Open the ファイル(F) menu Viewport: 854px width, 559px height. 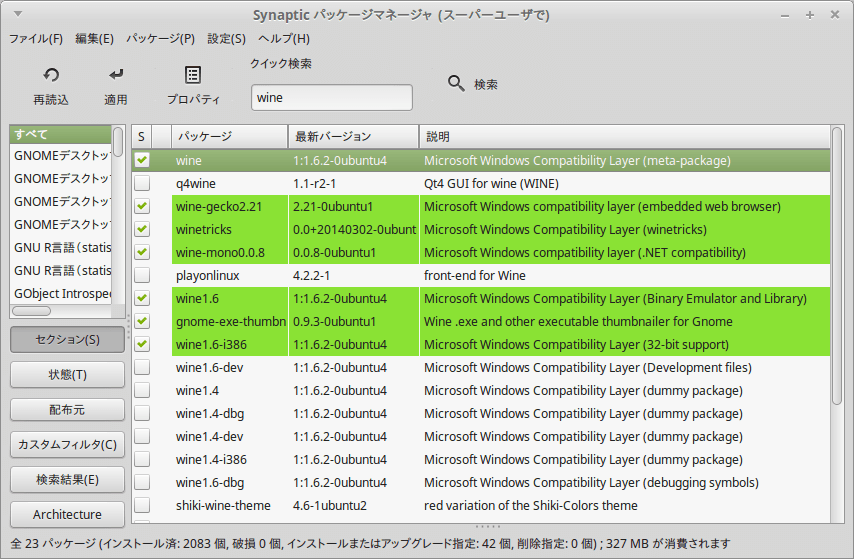36,39
